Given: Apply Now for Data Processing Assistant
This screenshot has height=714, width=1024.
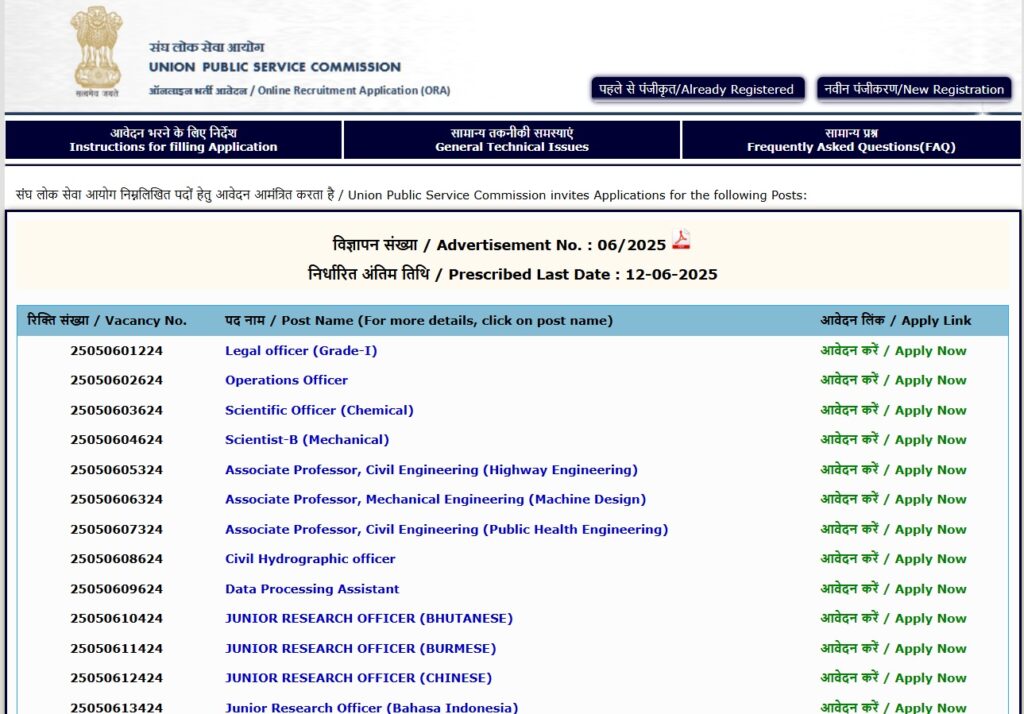Looking at the screenshot, I should 893,589.
